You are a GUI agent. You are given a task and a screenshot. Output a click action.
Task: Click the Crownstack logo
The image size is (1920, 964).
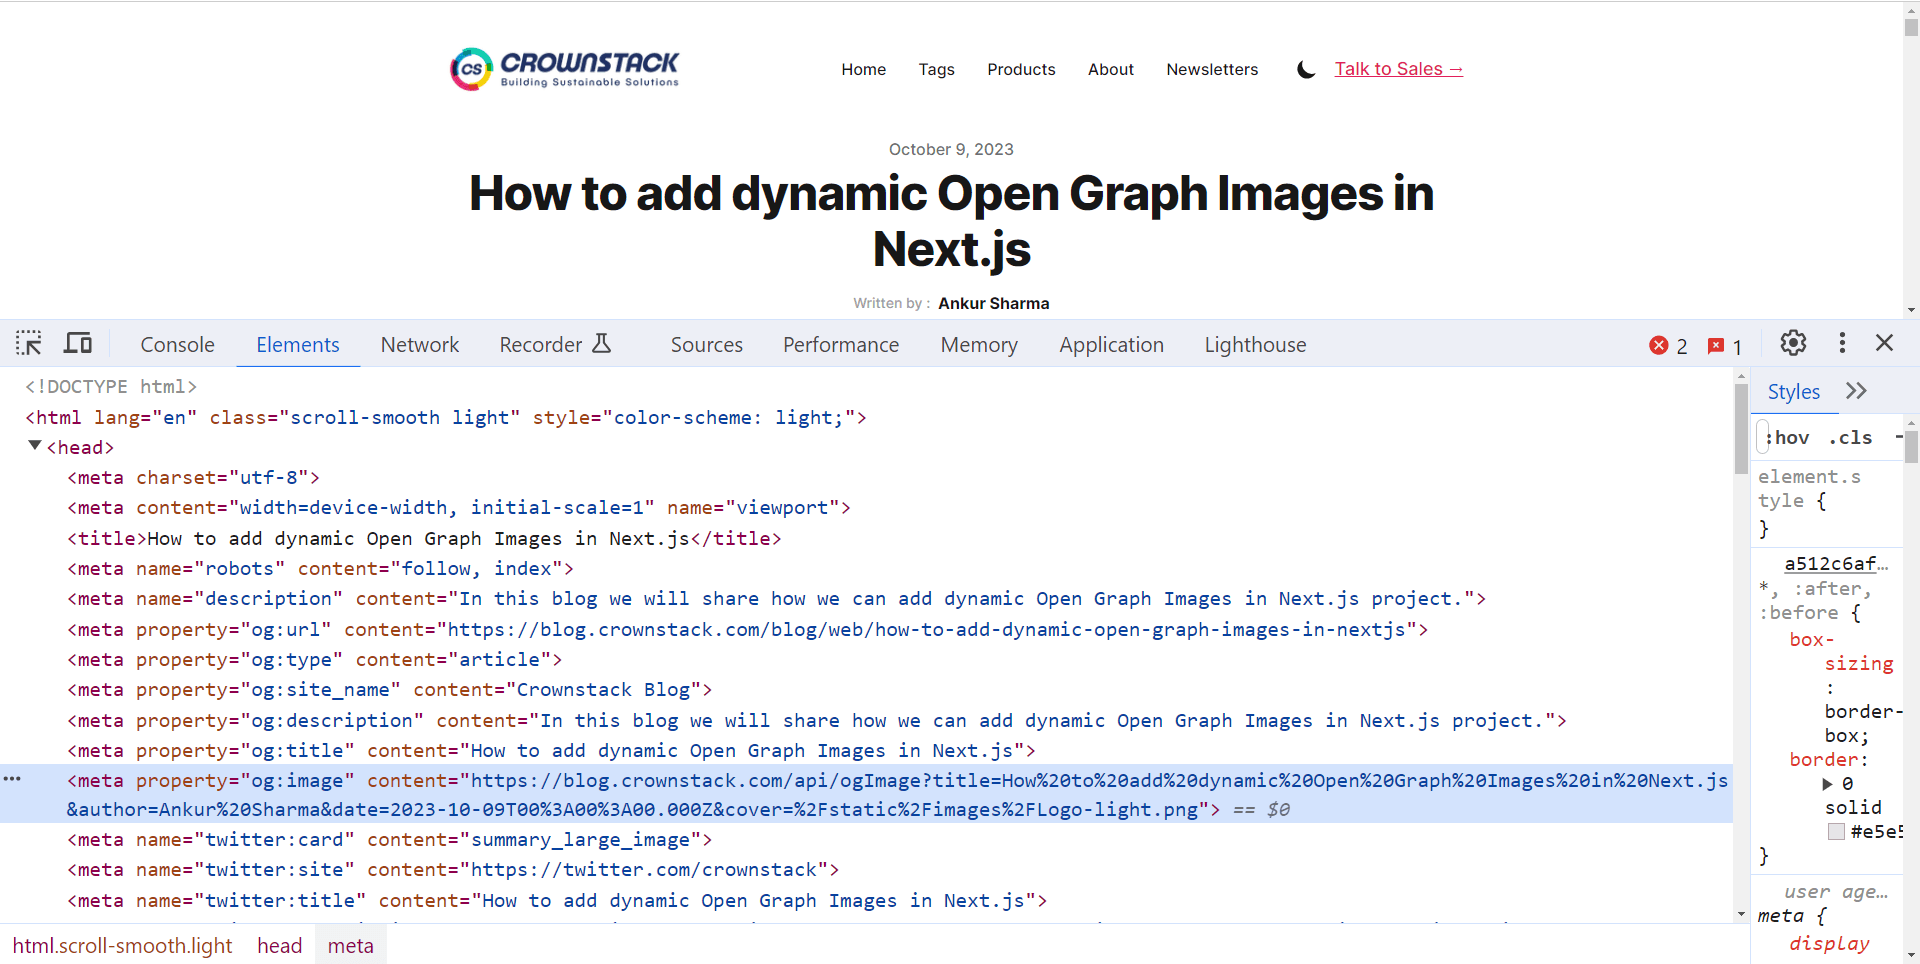564,68
